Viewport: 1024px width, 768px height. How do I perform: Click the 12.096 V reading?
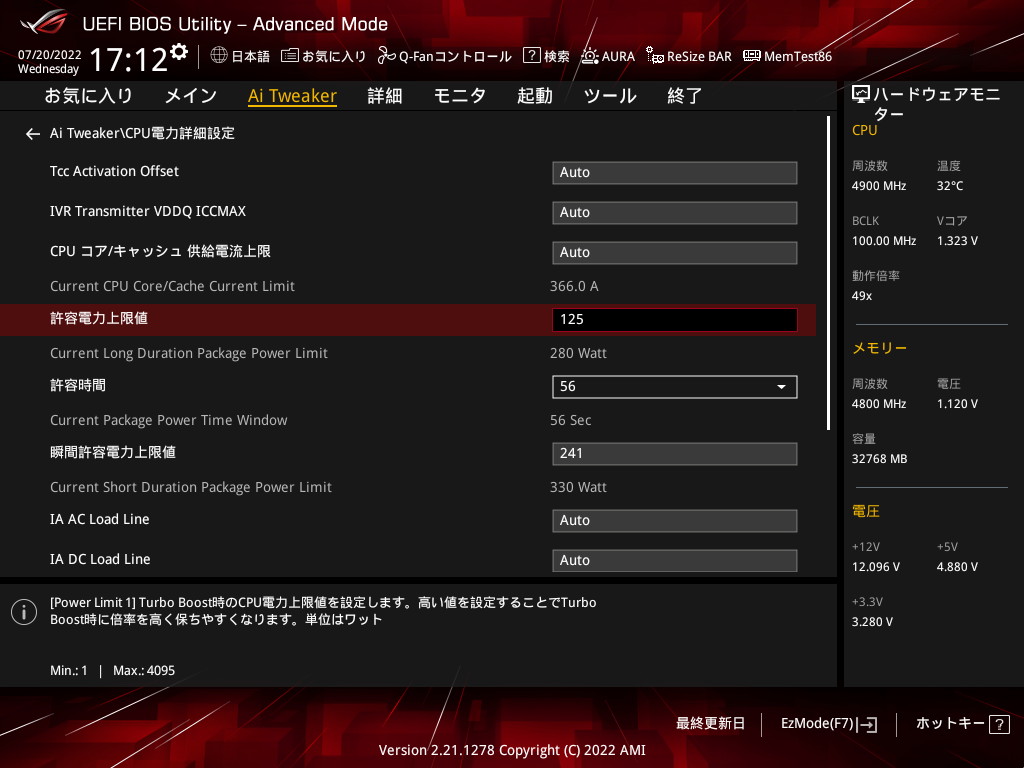(x=875, y=567)
